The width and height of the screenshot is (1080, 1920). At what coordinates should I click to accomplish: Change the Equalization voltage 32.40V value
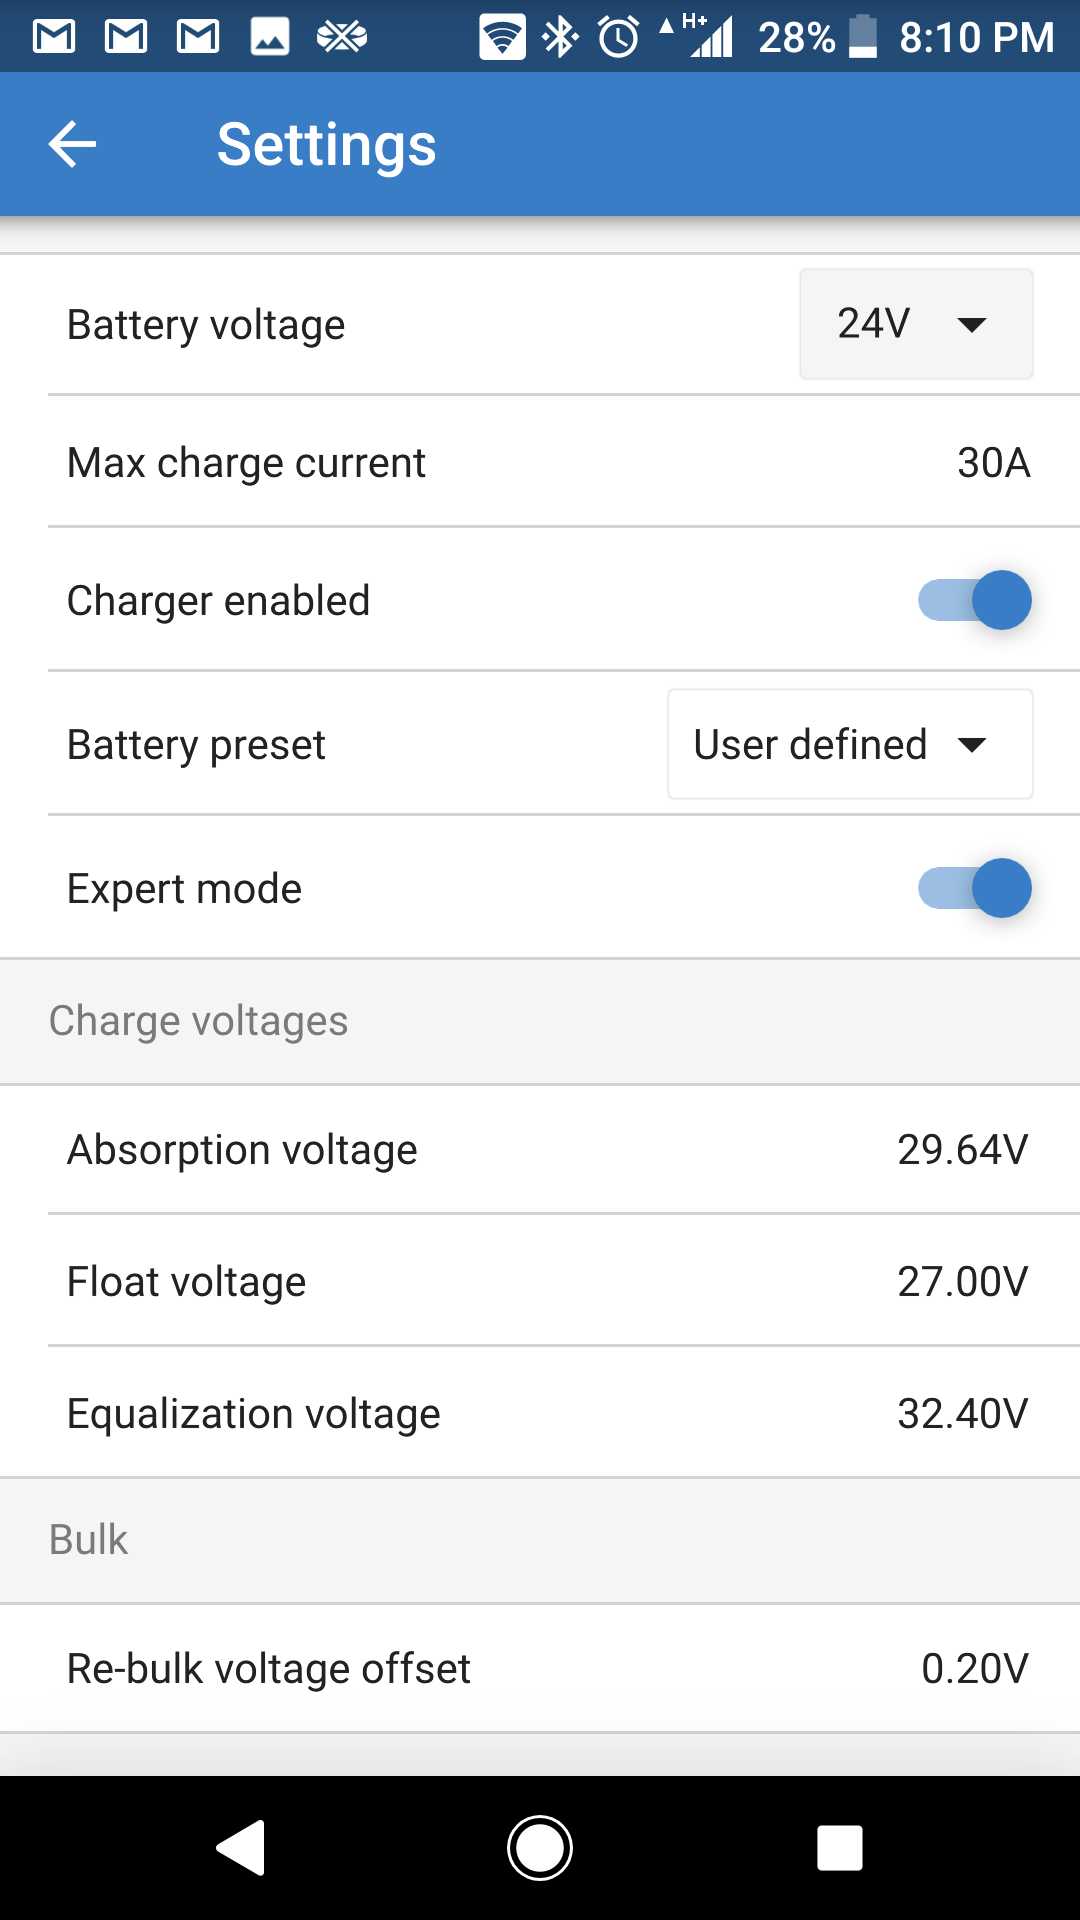[x=962, y=1414]
